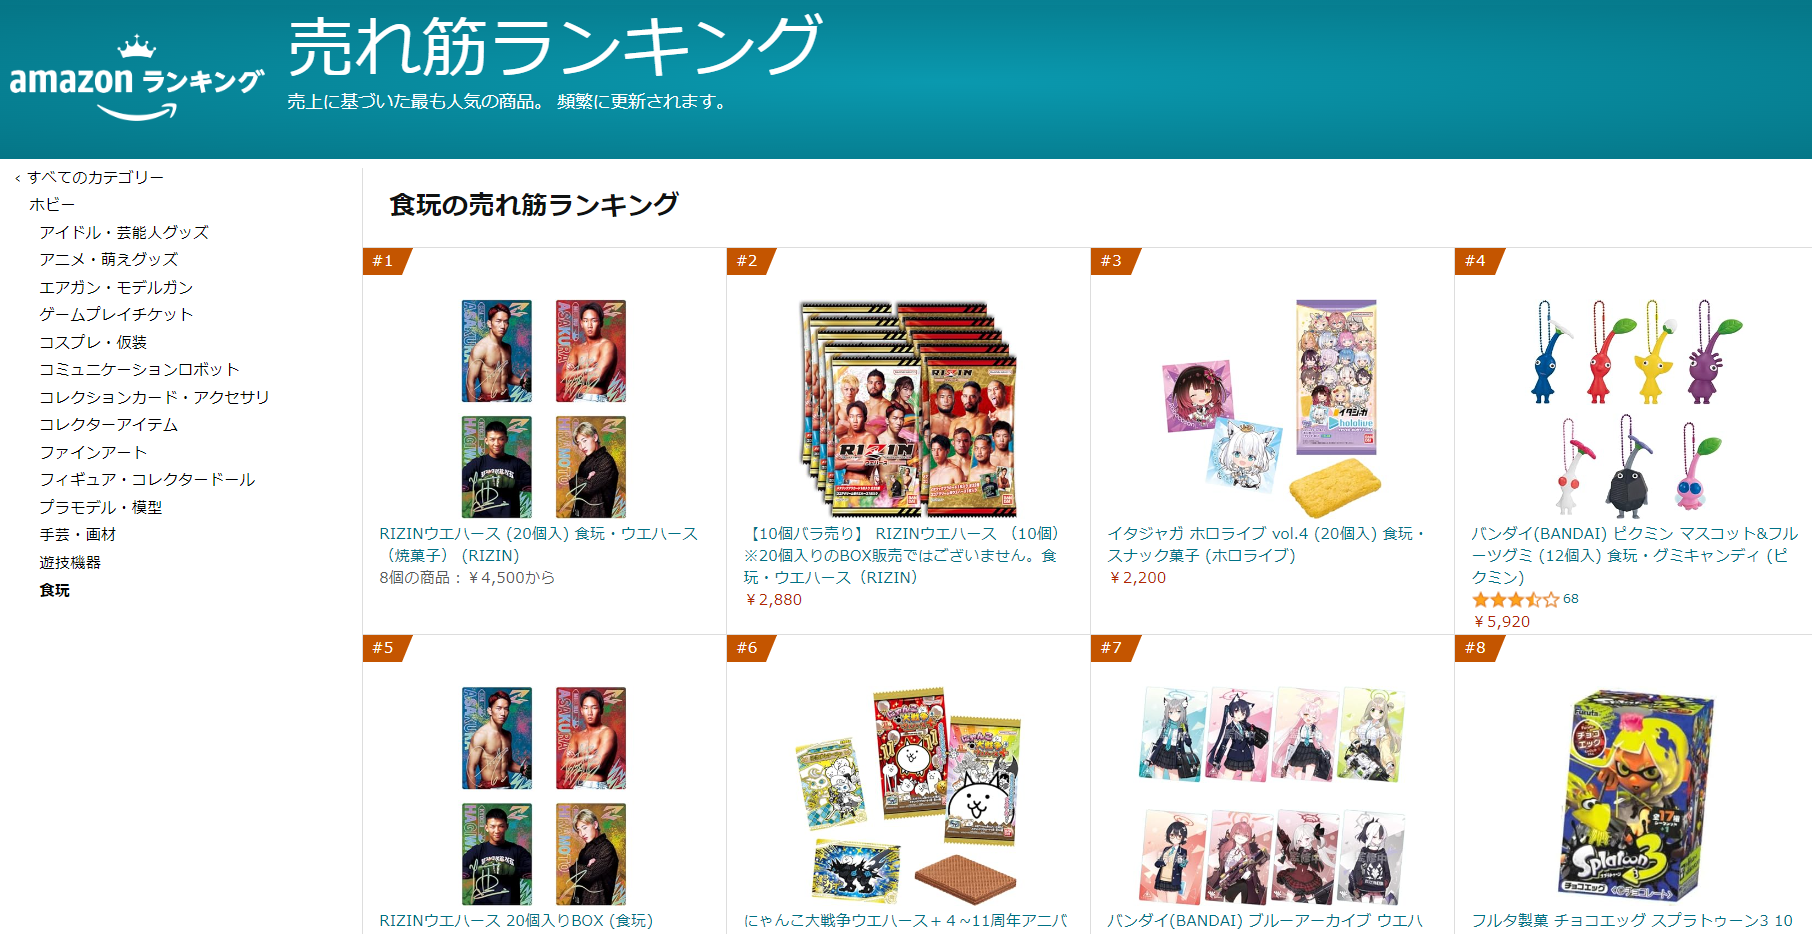Open RIZINウエハース (20個入) title link
This screenshot has width=1812, height=934.
click(539, 545)
